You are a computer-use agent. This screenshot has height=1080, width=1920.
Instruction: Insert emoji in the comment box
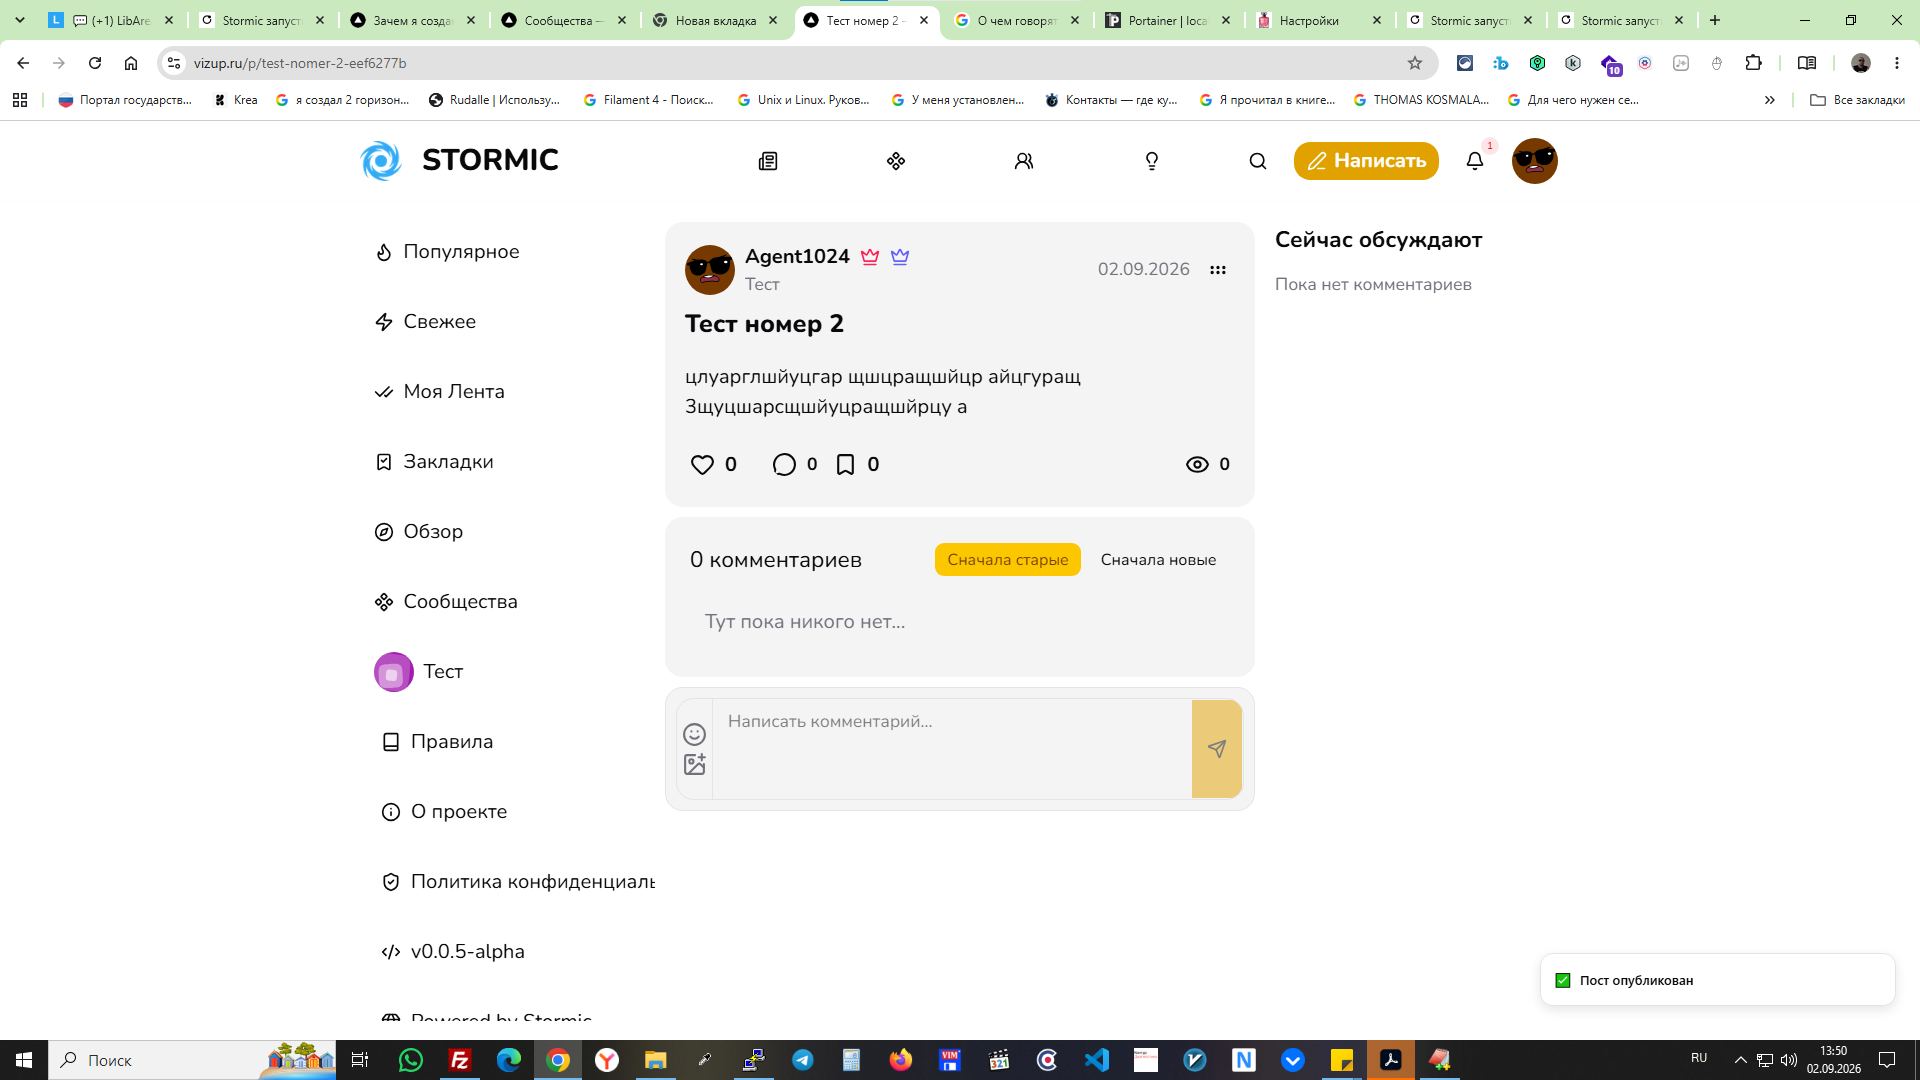point(694,734)
